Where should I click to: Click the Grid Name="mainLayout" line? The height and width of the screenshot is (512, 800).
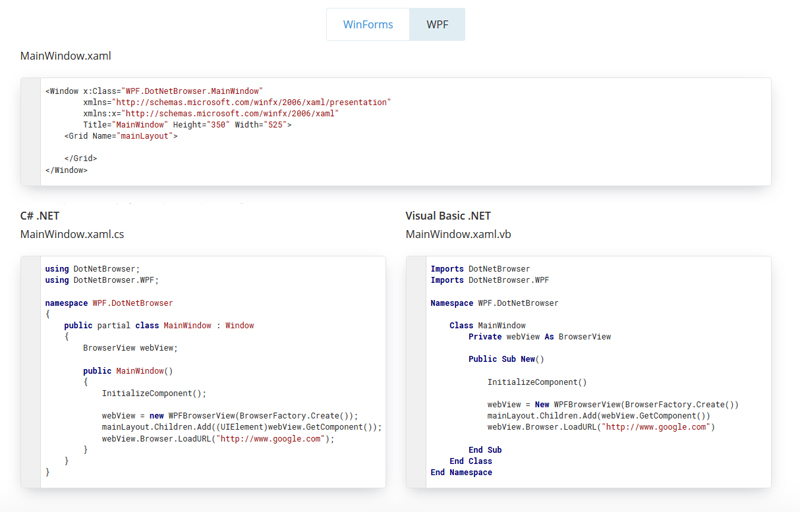coord(121,136)
